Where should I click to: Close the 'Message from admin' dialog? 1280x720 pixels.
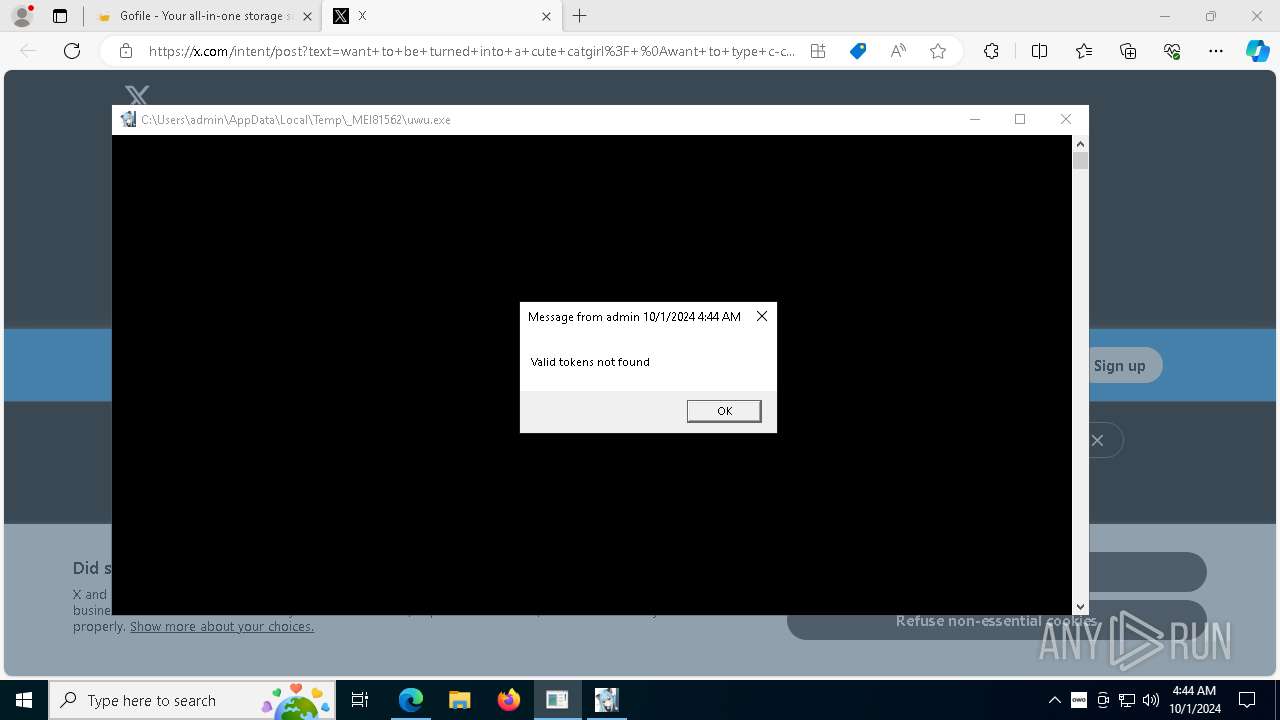[762, 316]
